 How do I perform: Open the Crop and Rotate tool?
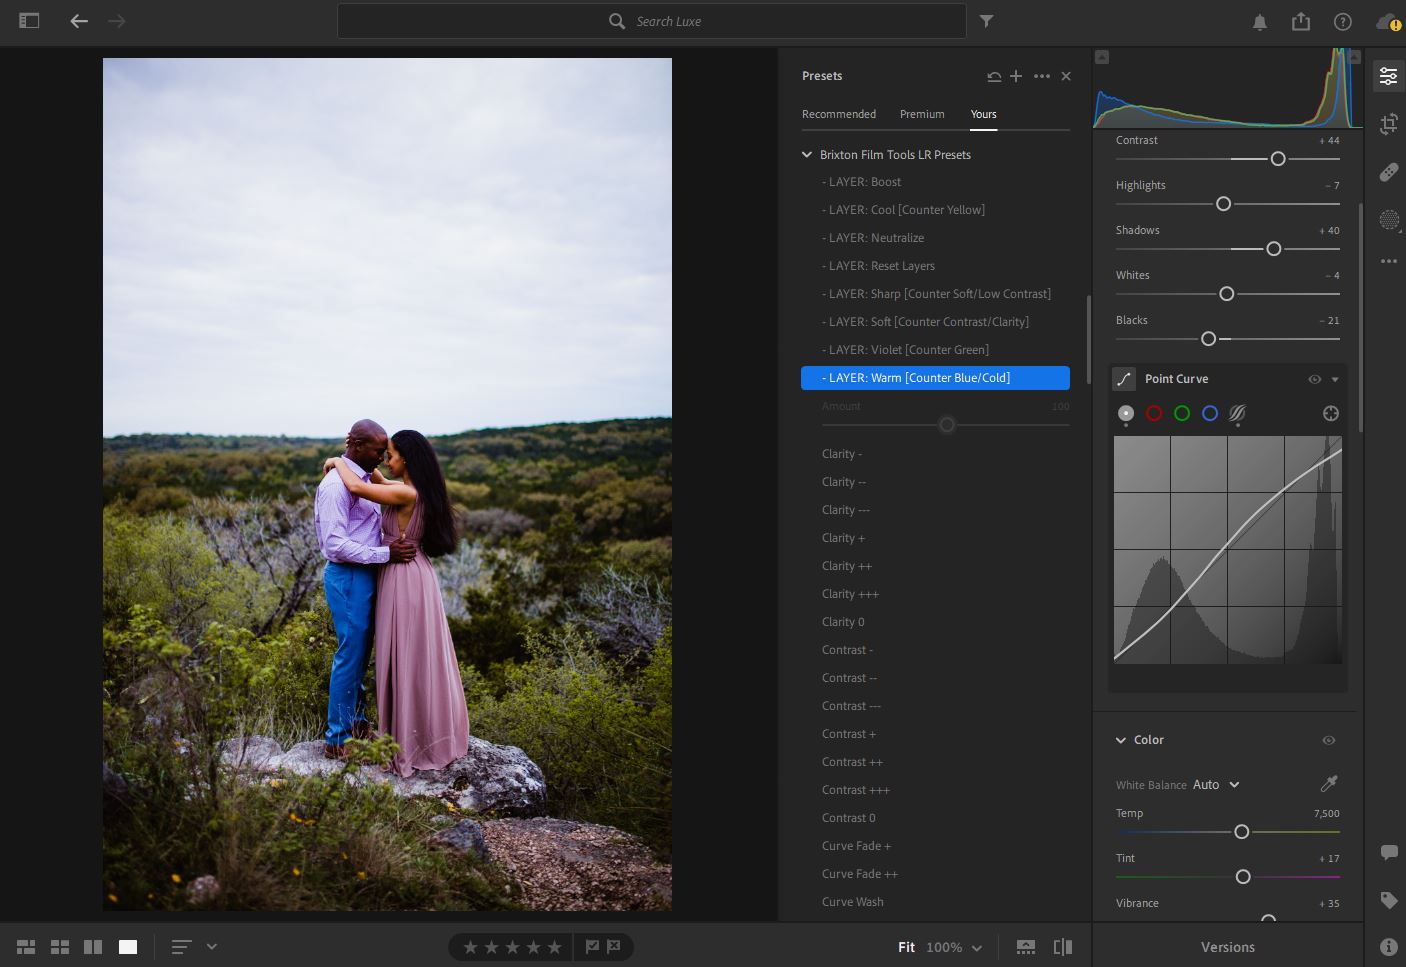(x=1388, y=124)
